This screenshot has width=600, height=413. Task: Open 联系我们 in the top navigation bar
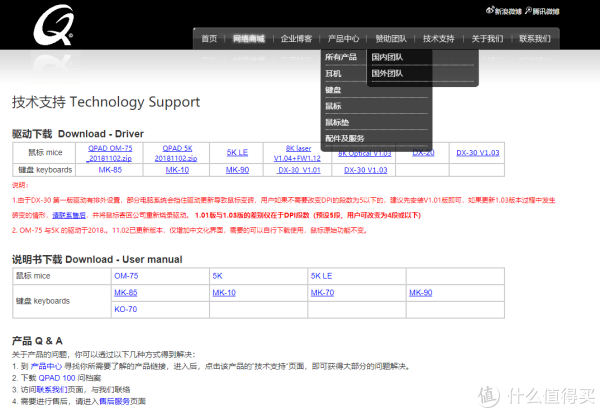pos(535,38)
